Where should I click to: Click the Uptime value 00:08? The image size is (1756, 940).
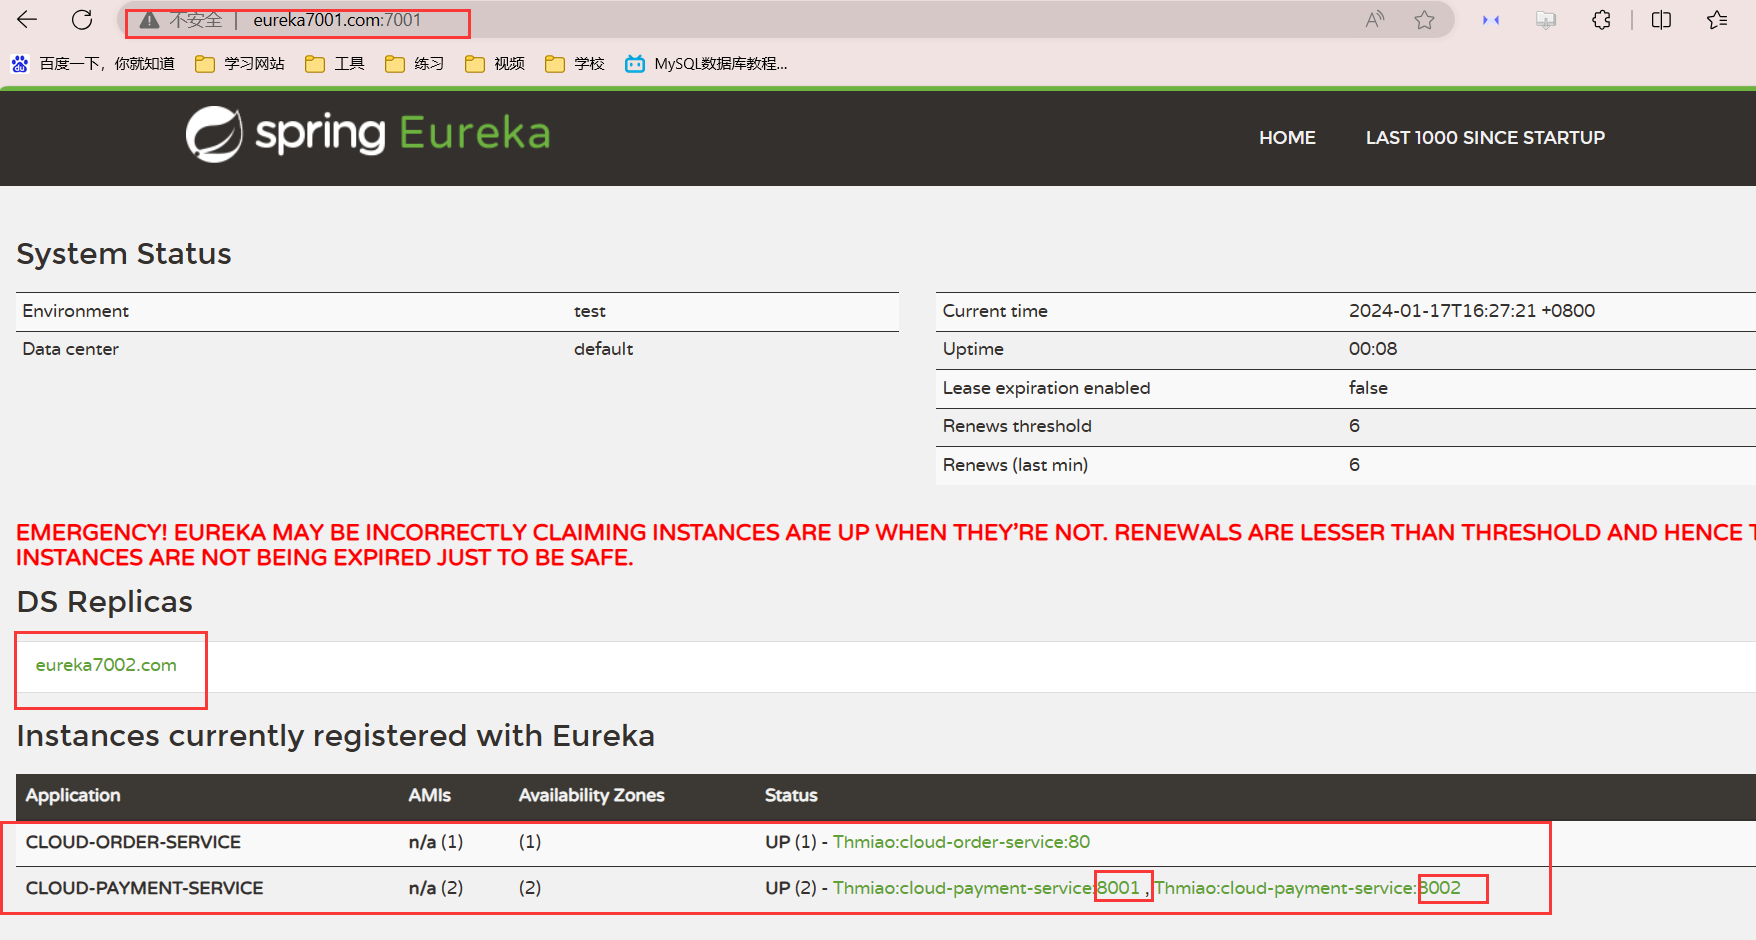tap(1373, 349)
